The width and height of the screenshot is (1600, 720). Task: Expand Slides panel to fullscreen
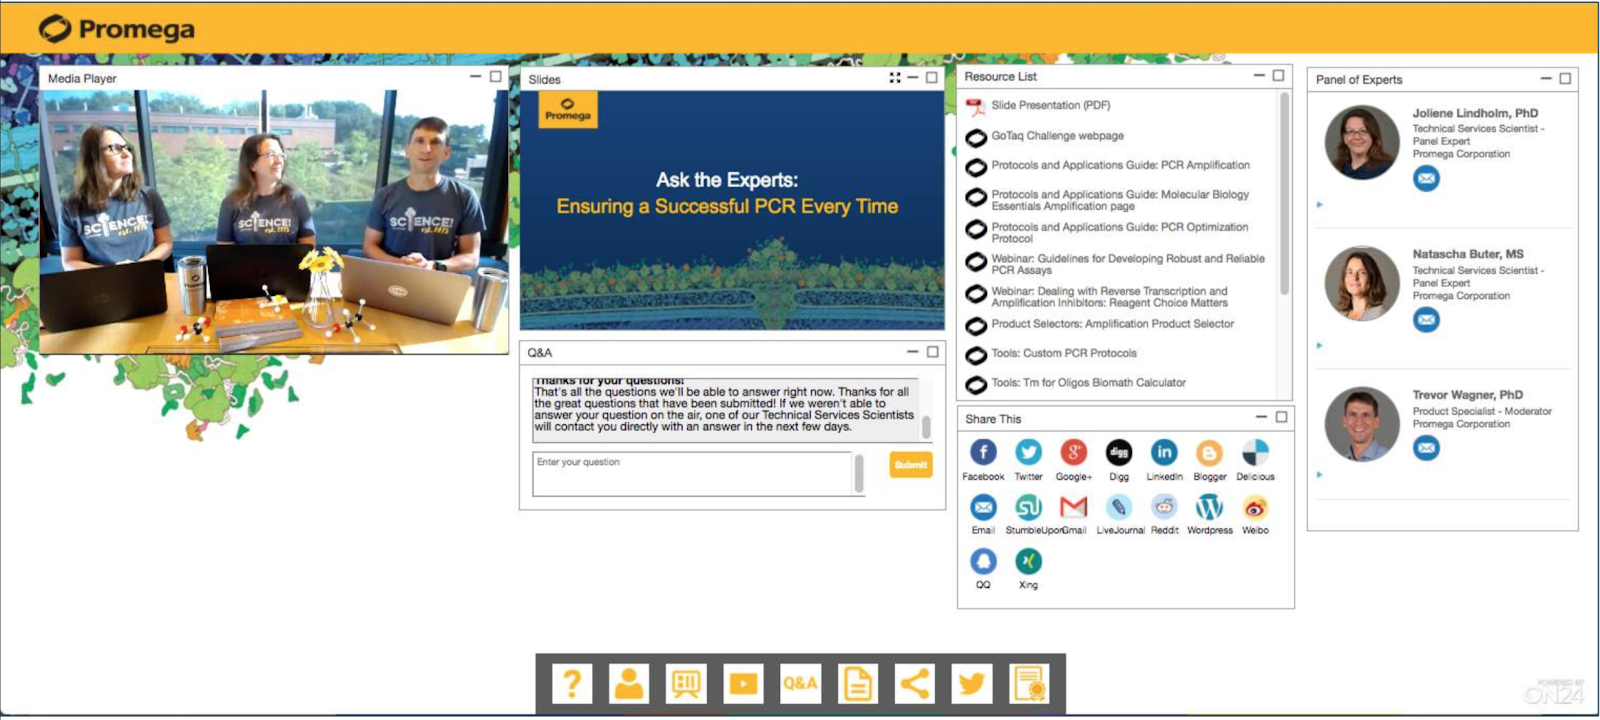point(895,78)
